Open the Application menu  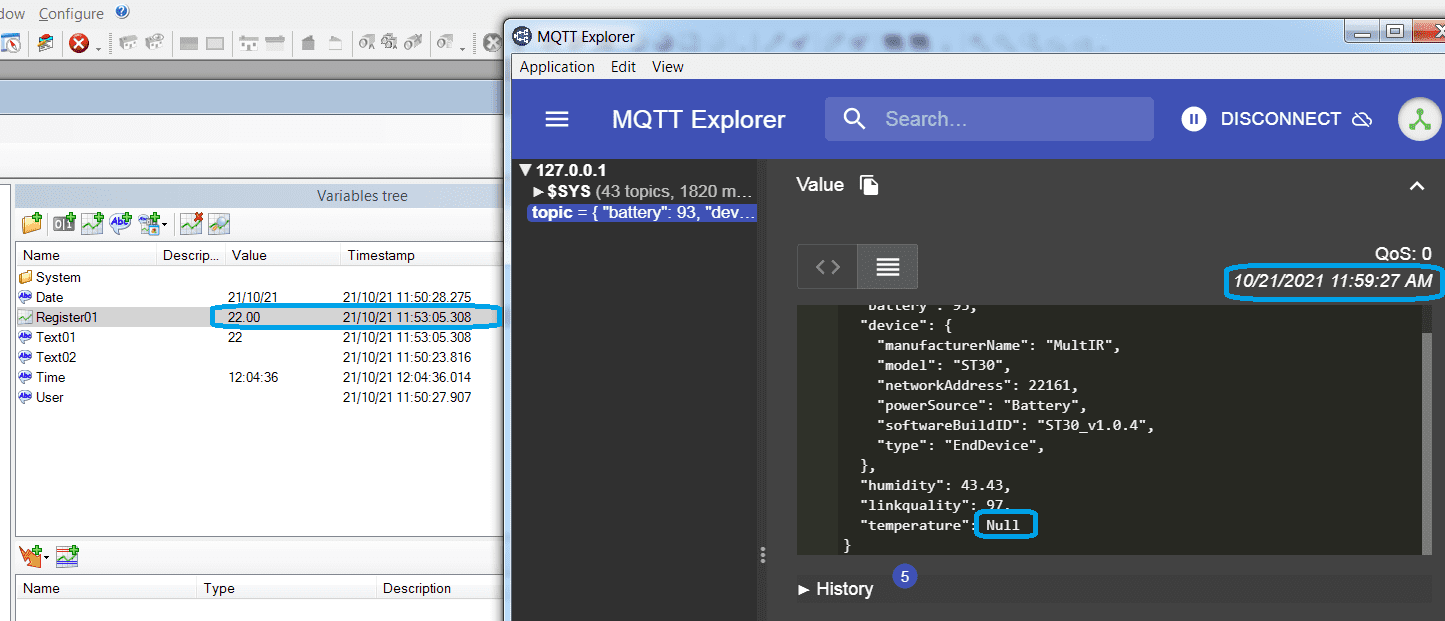point(557,67)
